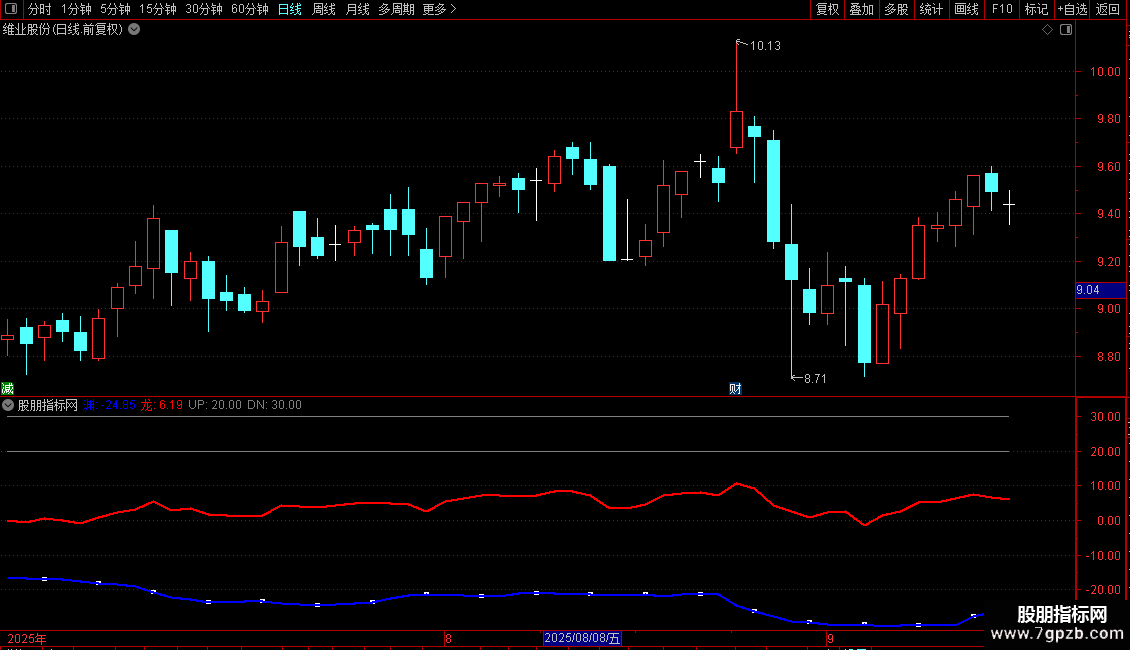The height and width of the screenshot is (650, 1130).
Task: Select the 分时 intraday tab
Action: 40,9
